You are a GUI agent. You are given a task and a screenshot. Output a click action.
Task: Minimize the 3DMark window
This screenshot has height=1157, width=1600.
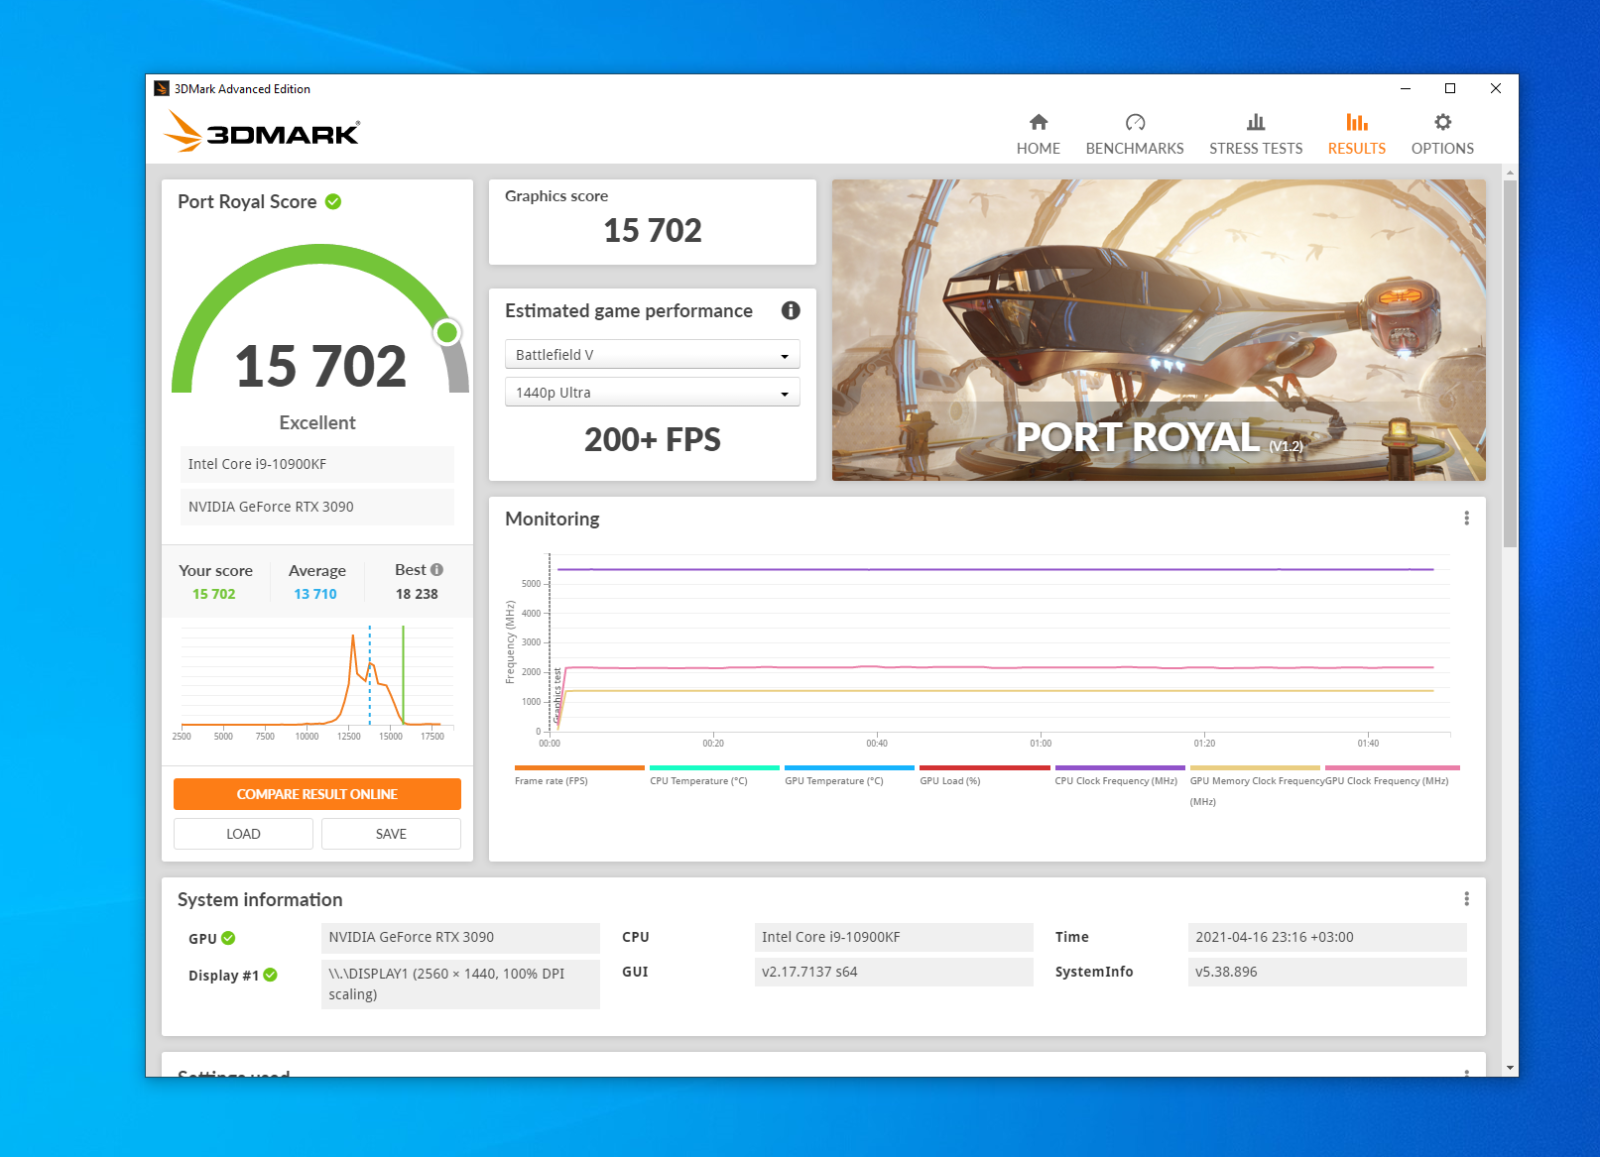1405,89
